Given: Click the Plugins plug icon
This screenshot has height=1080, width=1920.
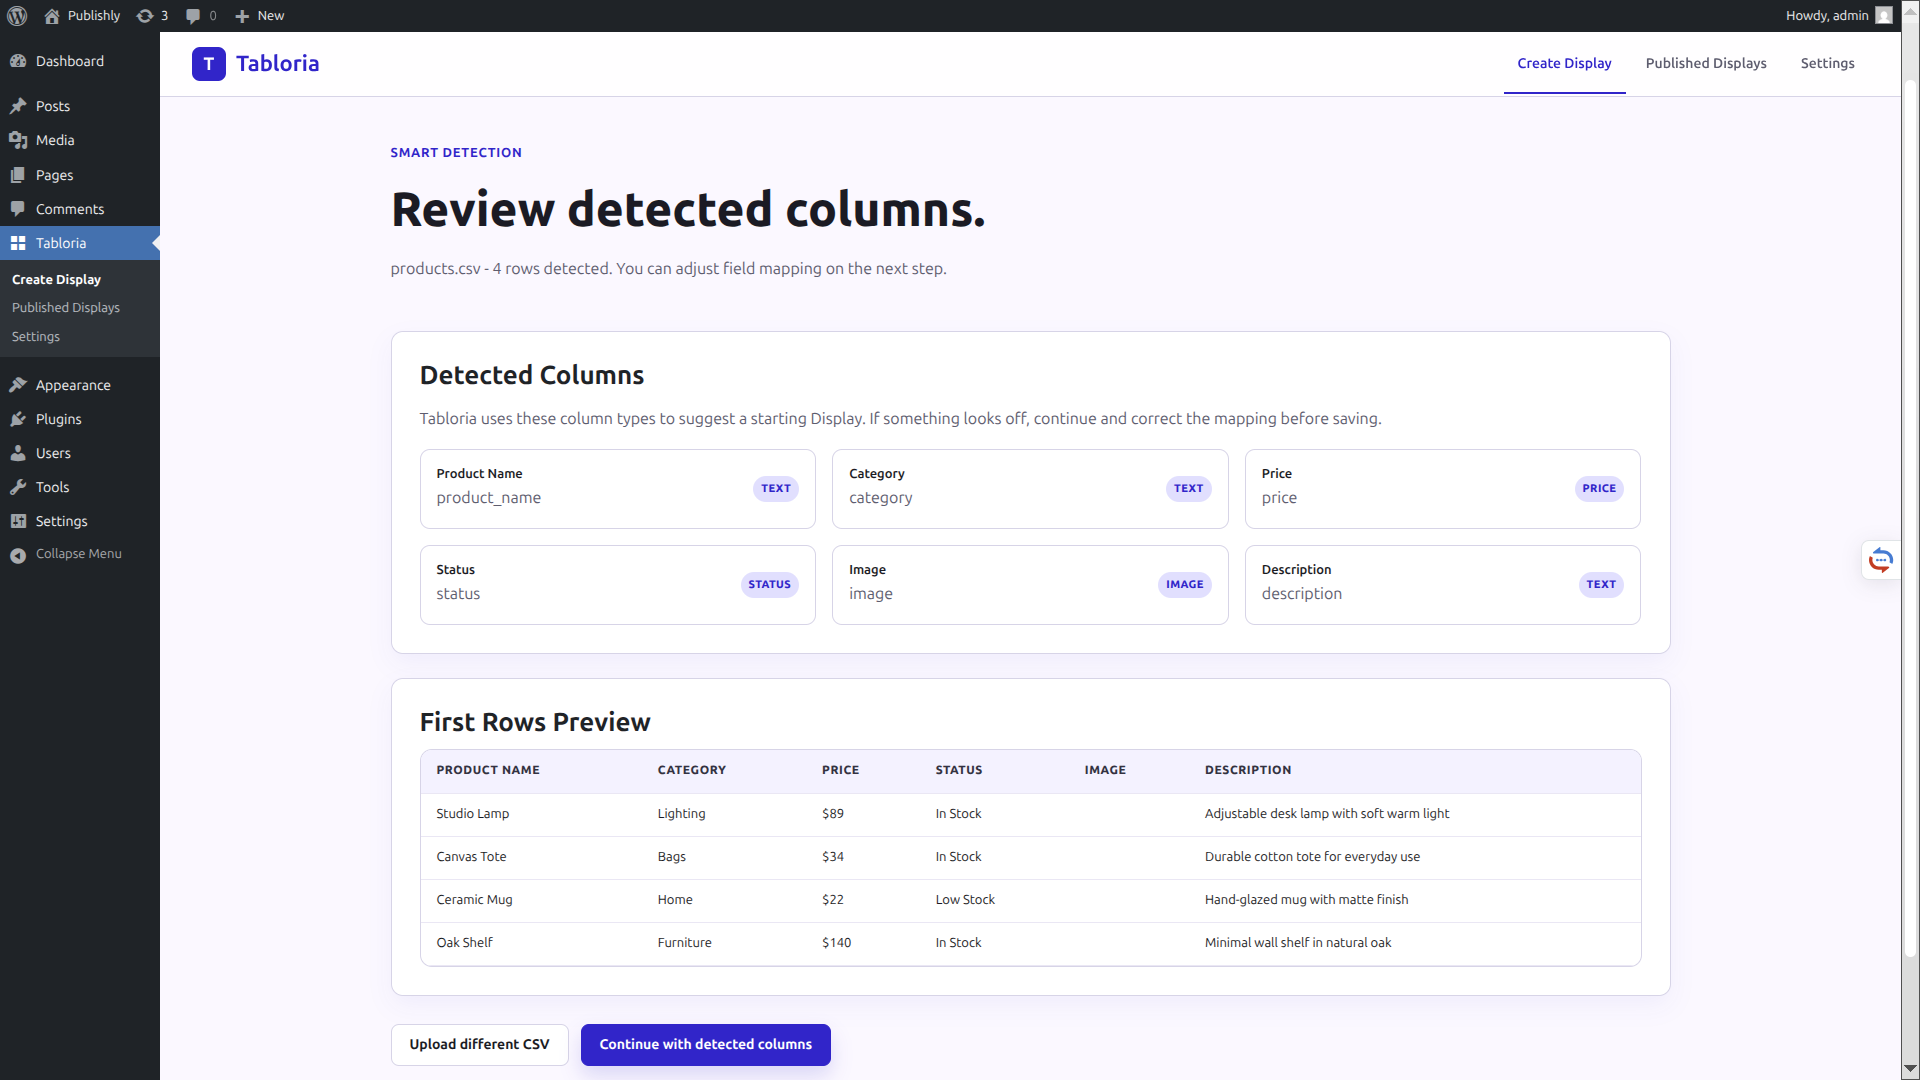Looking at the screenshot, I should 18,419.
